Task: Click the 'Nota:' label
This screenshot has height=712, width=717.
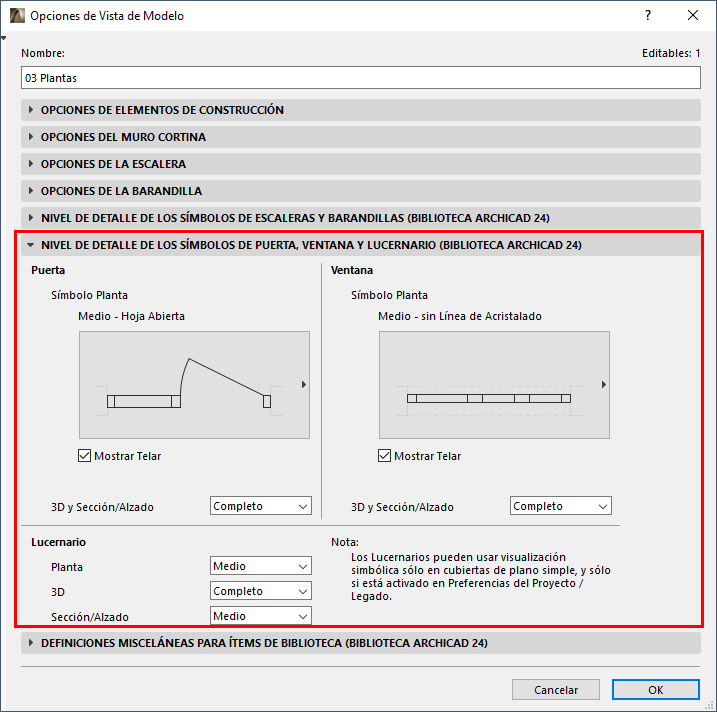Action: [345, 542]
